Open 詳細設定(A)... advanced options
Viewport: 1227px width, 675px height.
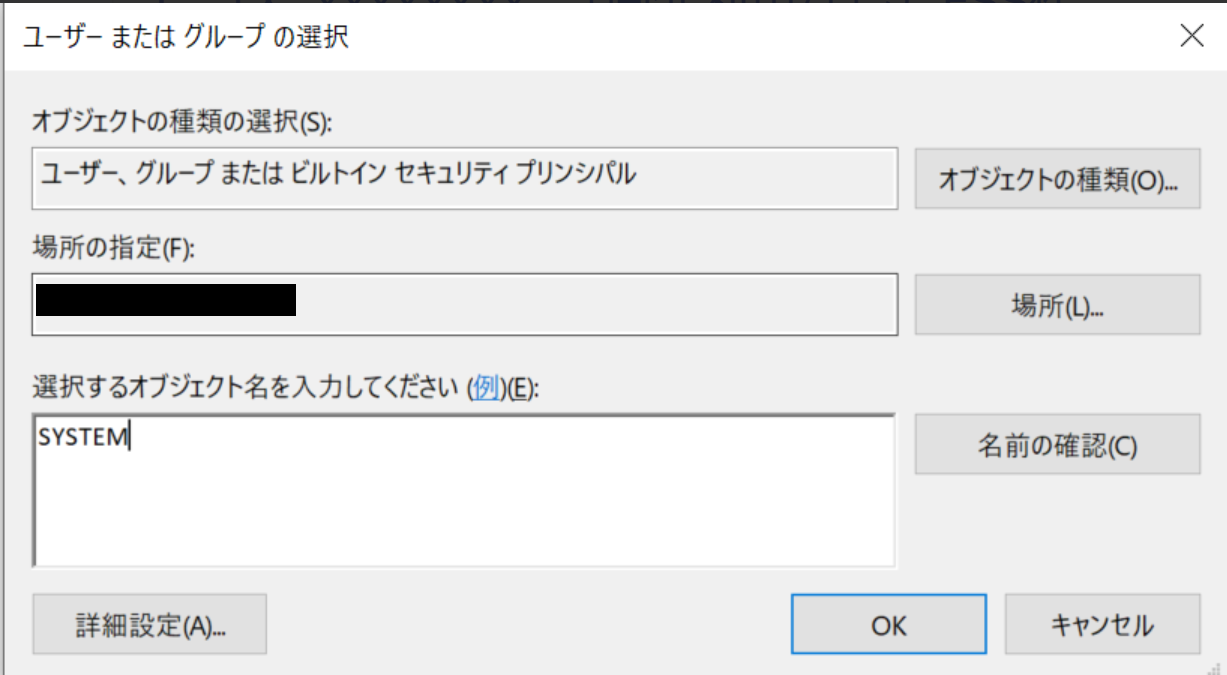pyautogui.click(x=150, y=625)
